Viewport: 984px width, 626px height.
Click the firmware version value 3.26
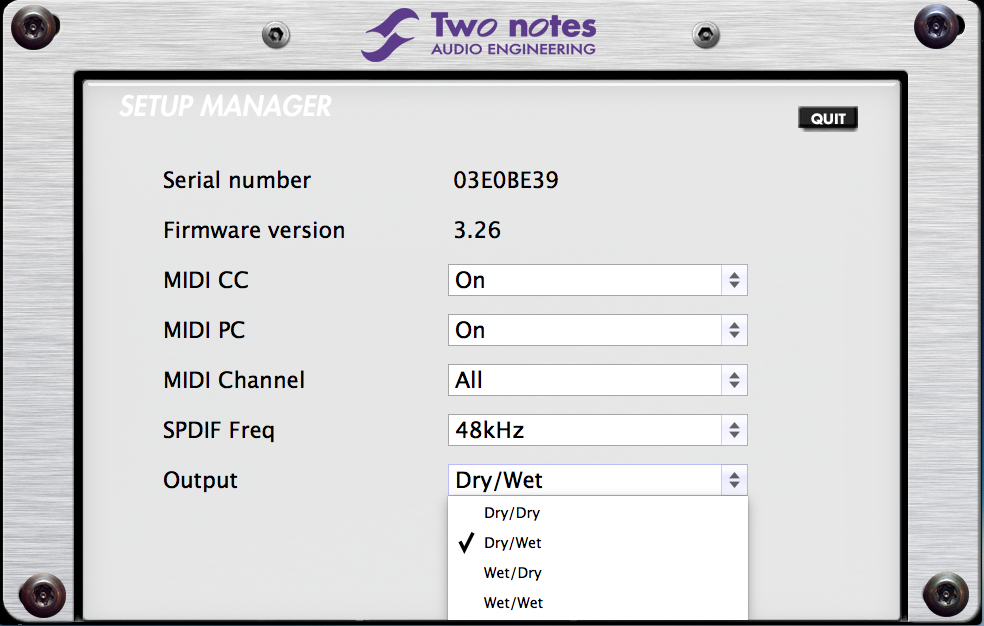(477, 231)
